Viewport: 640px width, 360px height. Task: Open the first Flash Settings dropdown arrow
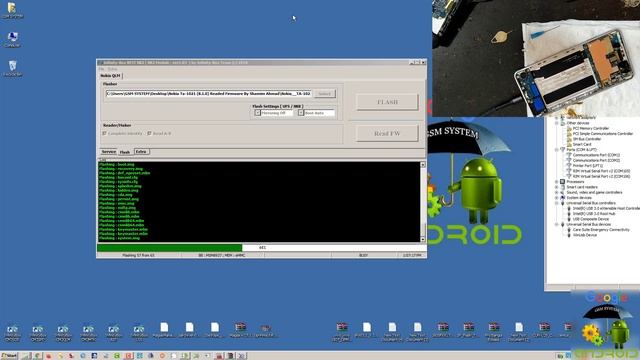[258, 113]
